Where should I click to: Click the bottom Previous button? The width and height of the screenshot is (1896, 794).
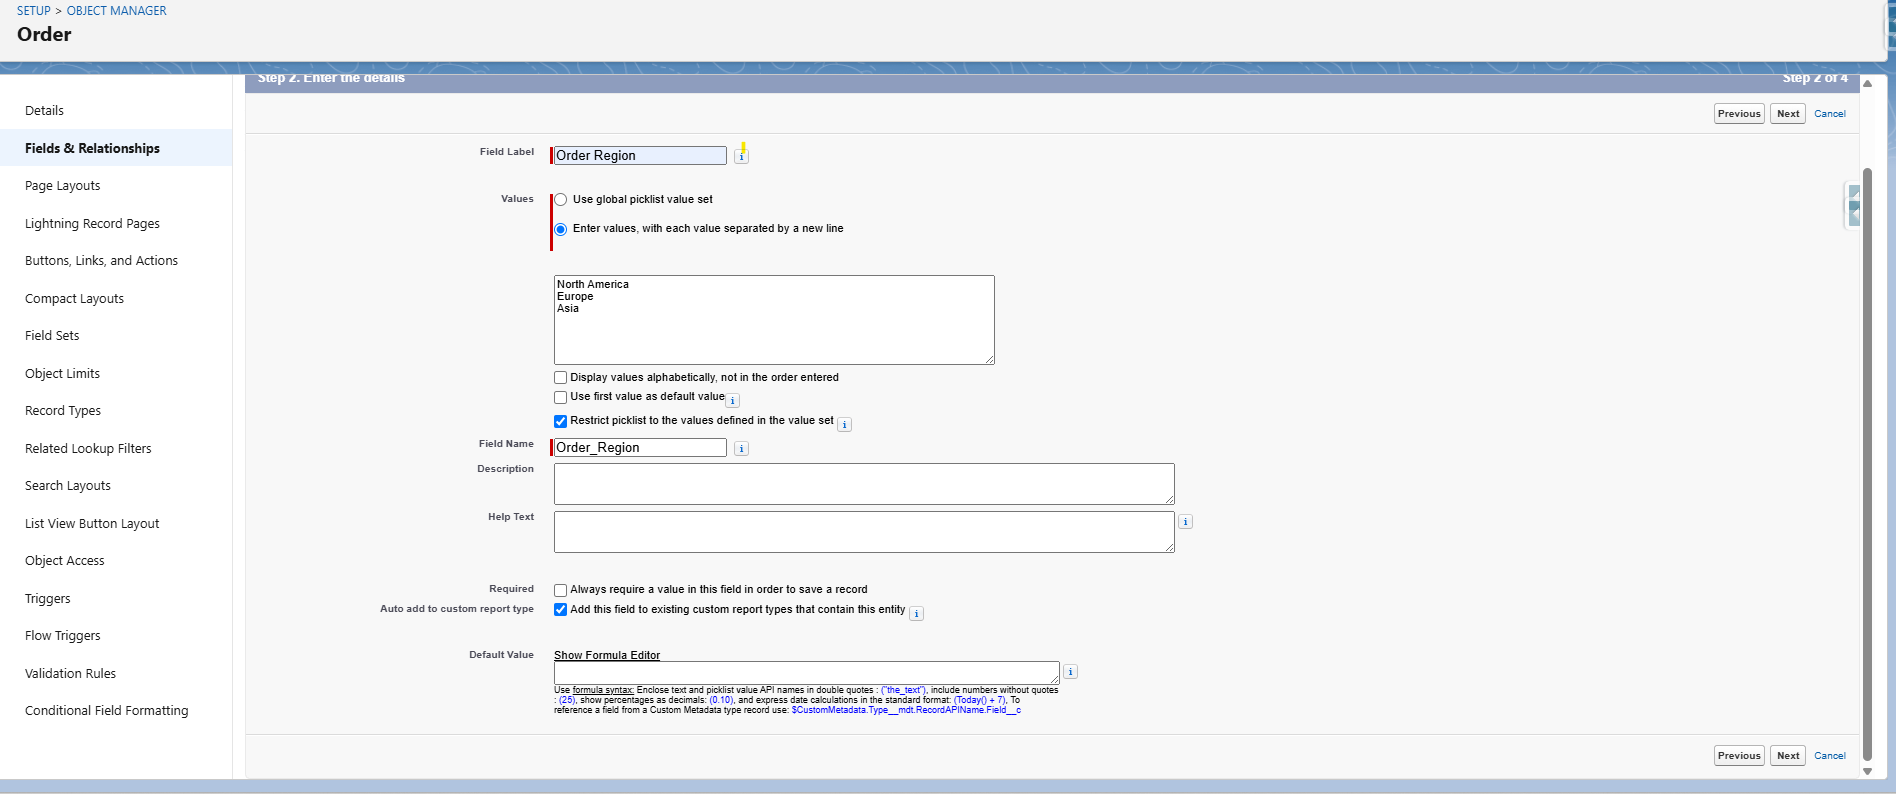1738,756
